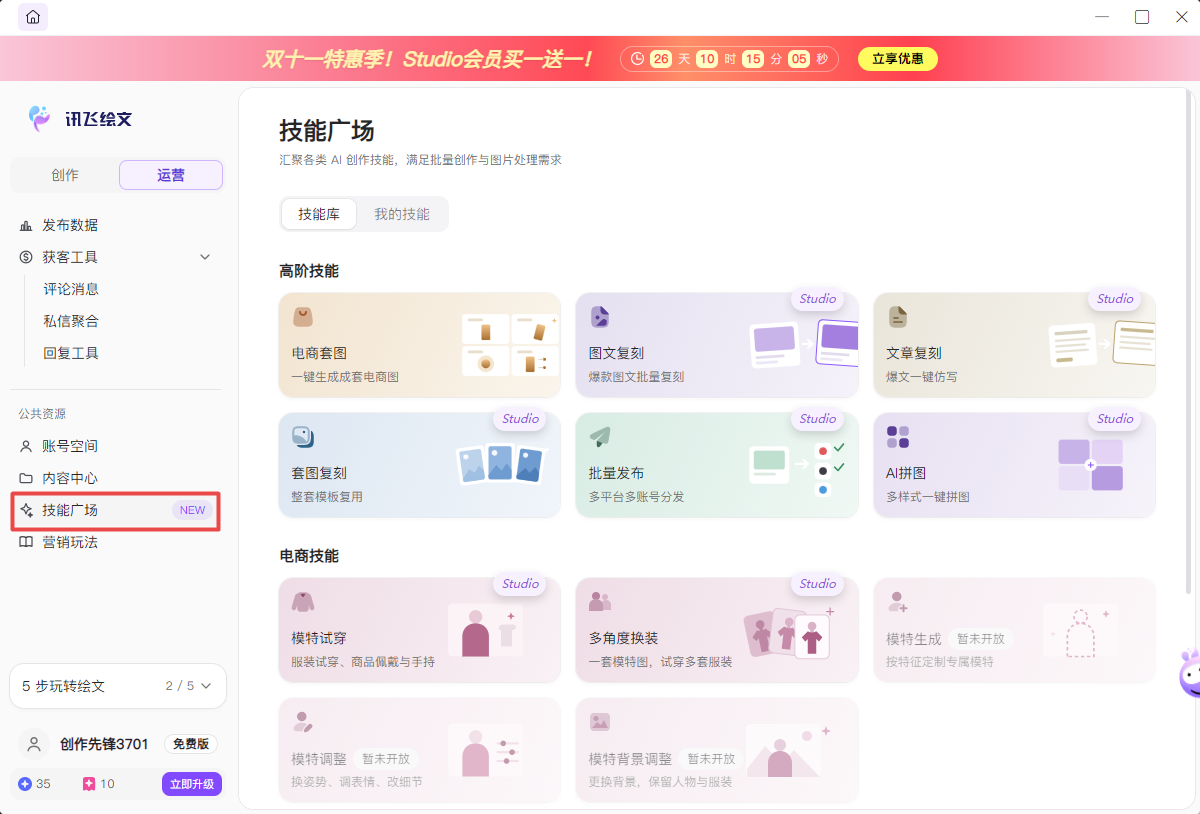Click the home icon in title bar

point(33,17)
